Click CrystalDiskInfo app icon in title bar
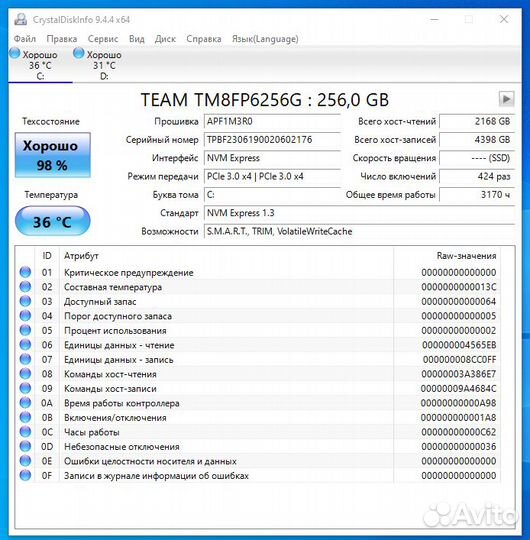The height and width of the screenshot is (540, 530). (x=21, y=19)
